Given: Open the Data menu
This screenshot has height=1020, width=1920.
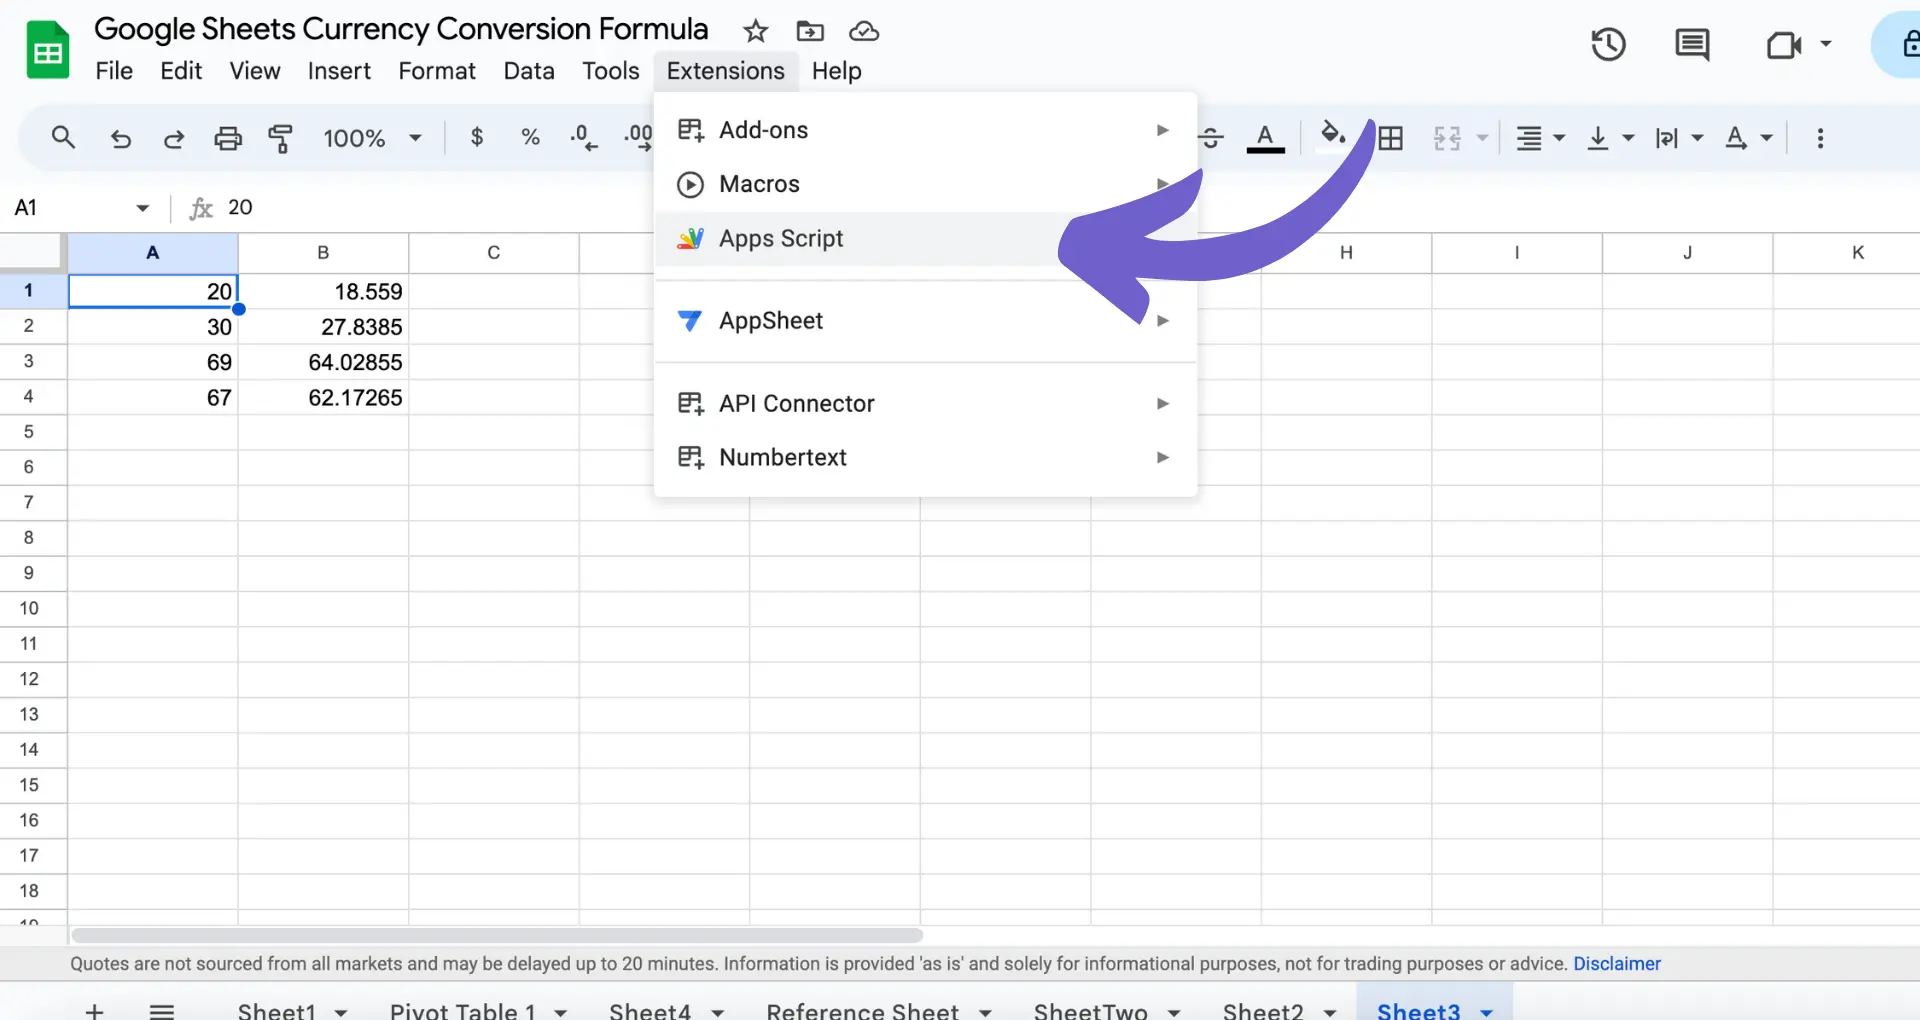Looking at the screenshot, I should (529, 71).
